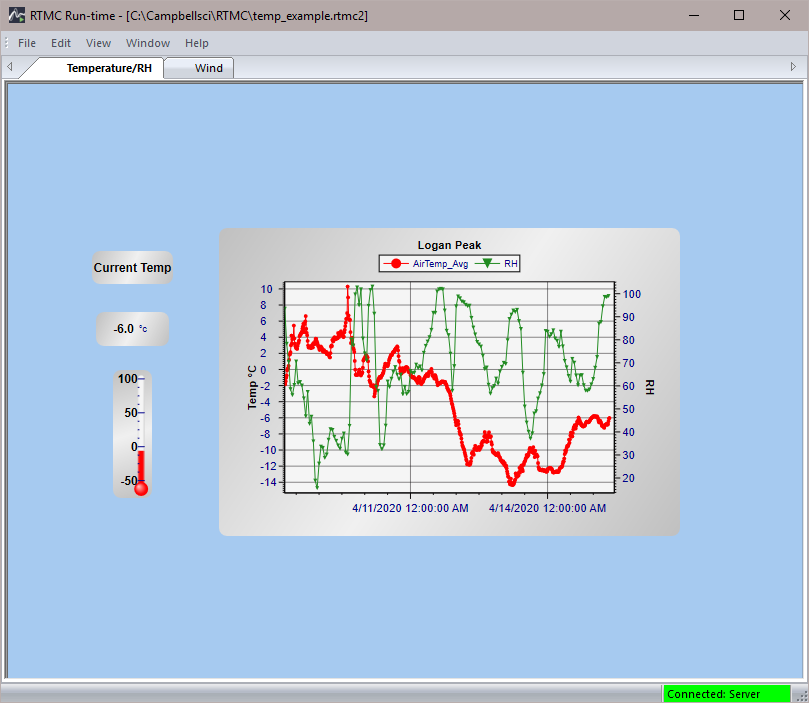
Task: Open the Window menu
Action: [148, 43]
